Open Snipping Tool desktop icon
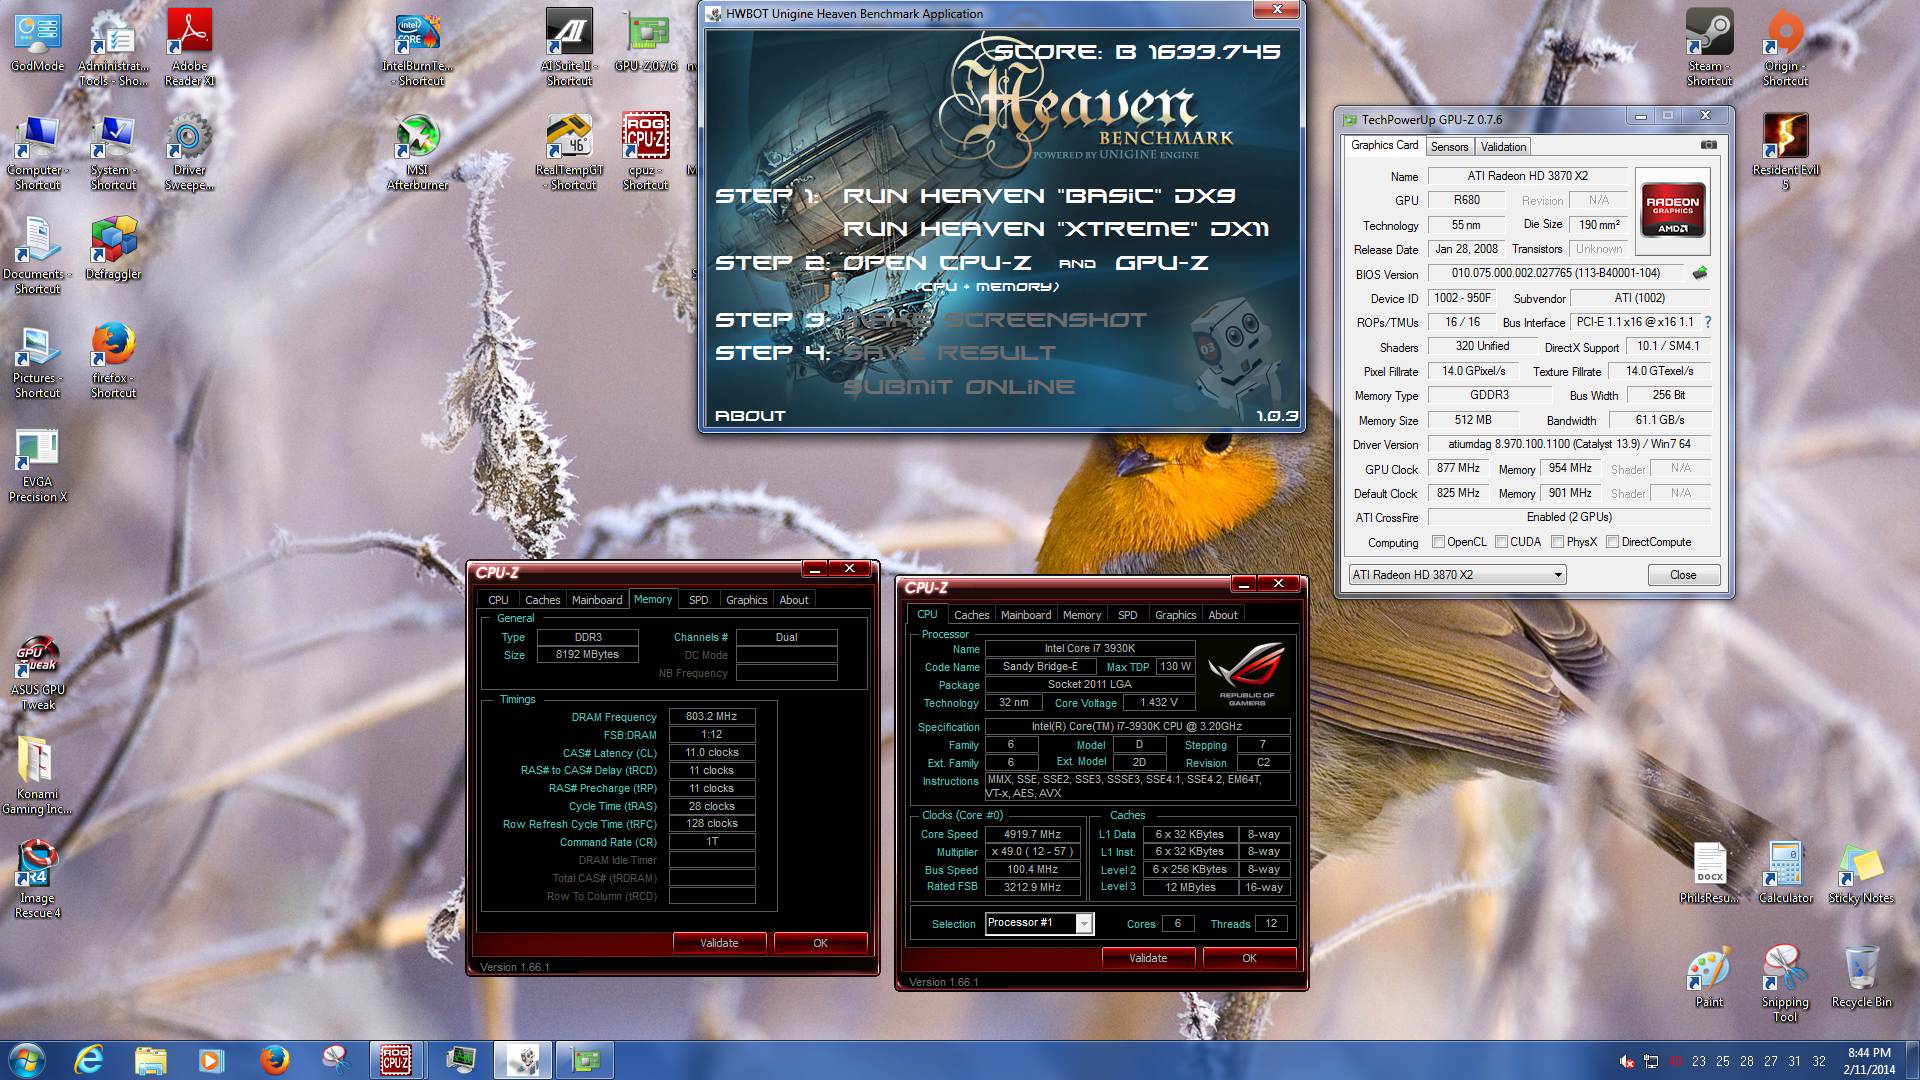 [1785, 984]
